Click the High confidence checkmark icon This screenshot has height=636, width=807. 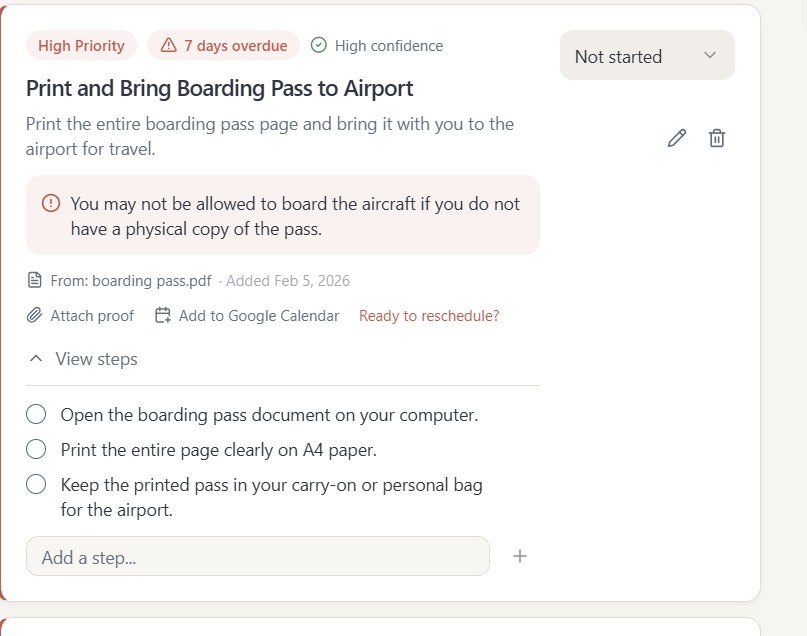click(x=319, y=45)
